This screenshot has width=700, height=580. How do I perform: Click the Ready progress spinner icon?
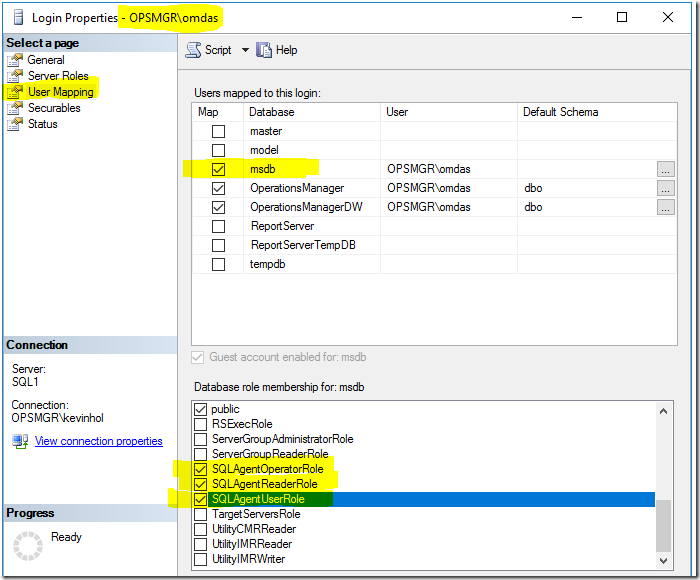[28, 546]
